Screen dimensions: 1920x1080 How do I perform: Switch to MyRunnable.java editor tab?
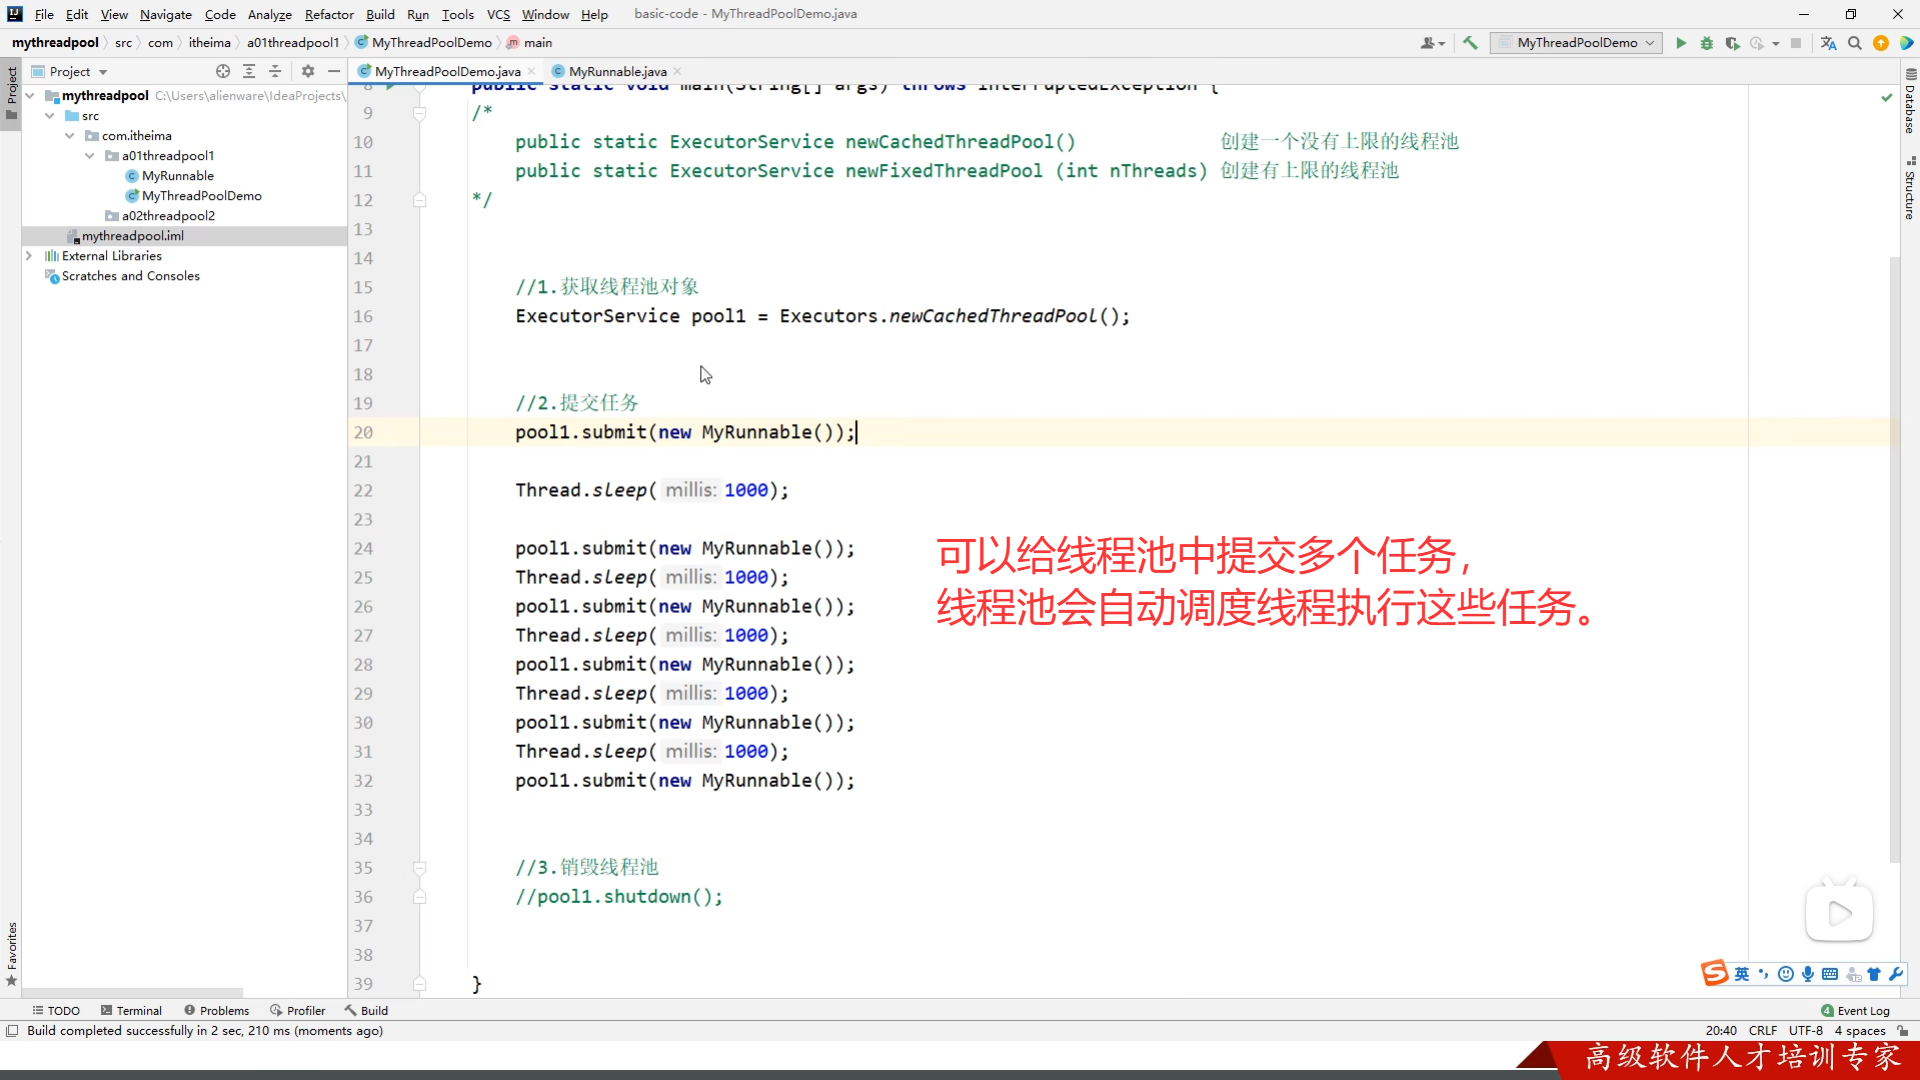point(617,71)
